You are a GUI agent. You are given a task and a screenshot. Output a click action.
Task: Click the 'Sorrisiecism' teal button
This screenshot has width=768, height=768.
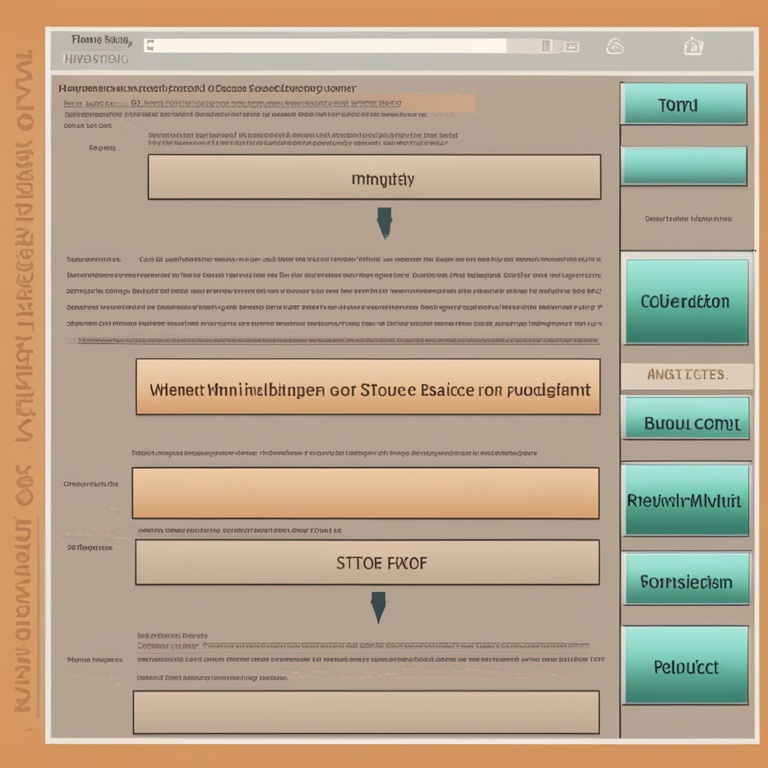687,579
